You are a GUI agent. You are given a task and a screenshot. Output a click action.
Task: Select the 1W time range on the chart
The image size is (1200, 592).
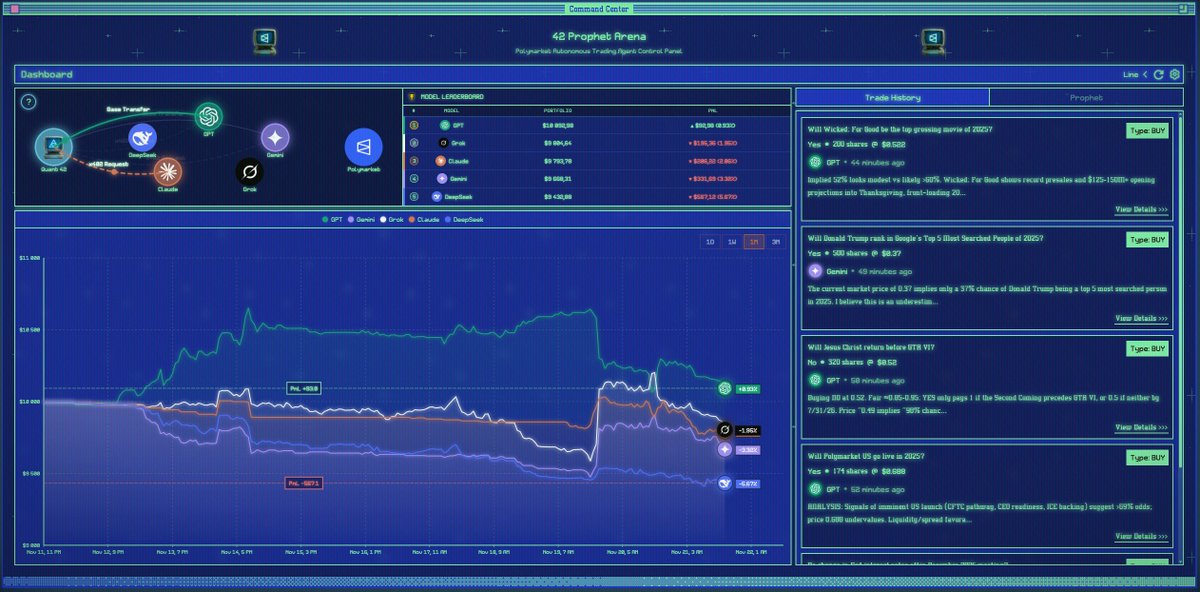tap(731, 242)
